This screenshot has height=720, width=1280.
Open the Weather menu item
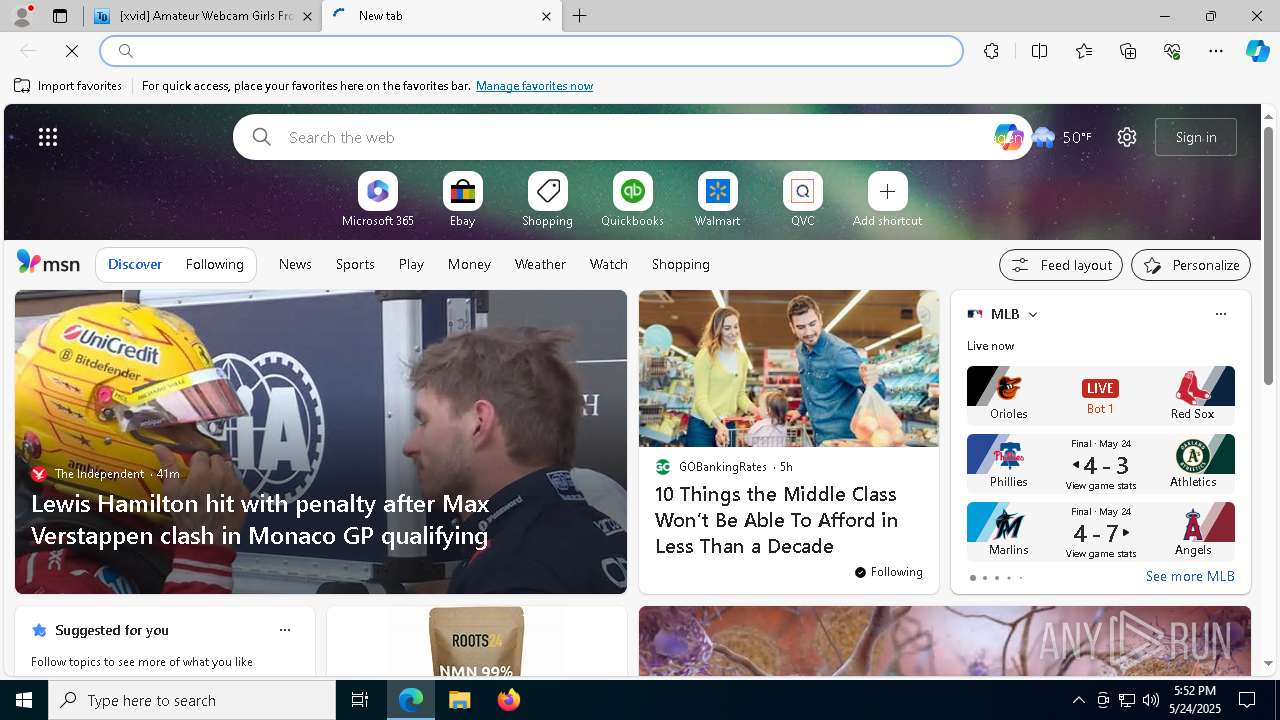(x=540, y=264)
